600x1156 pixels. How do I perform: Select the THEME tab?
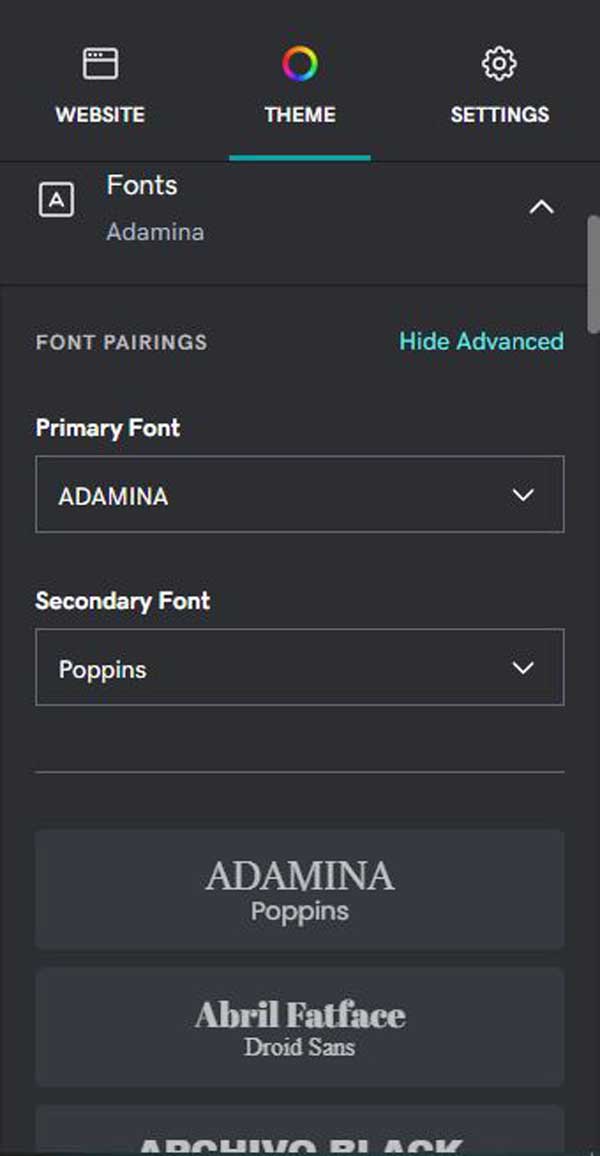[299, 85]
